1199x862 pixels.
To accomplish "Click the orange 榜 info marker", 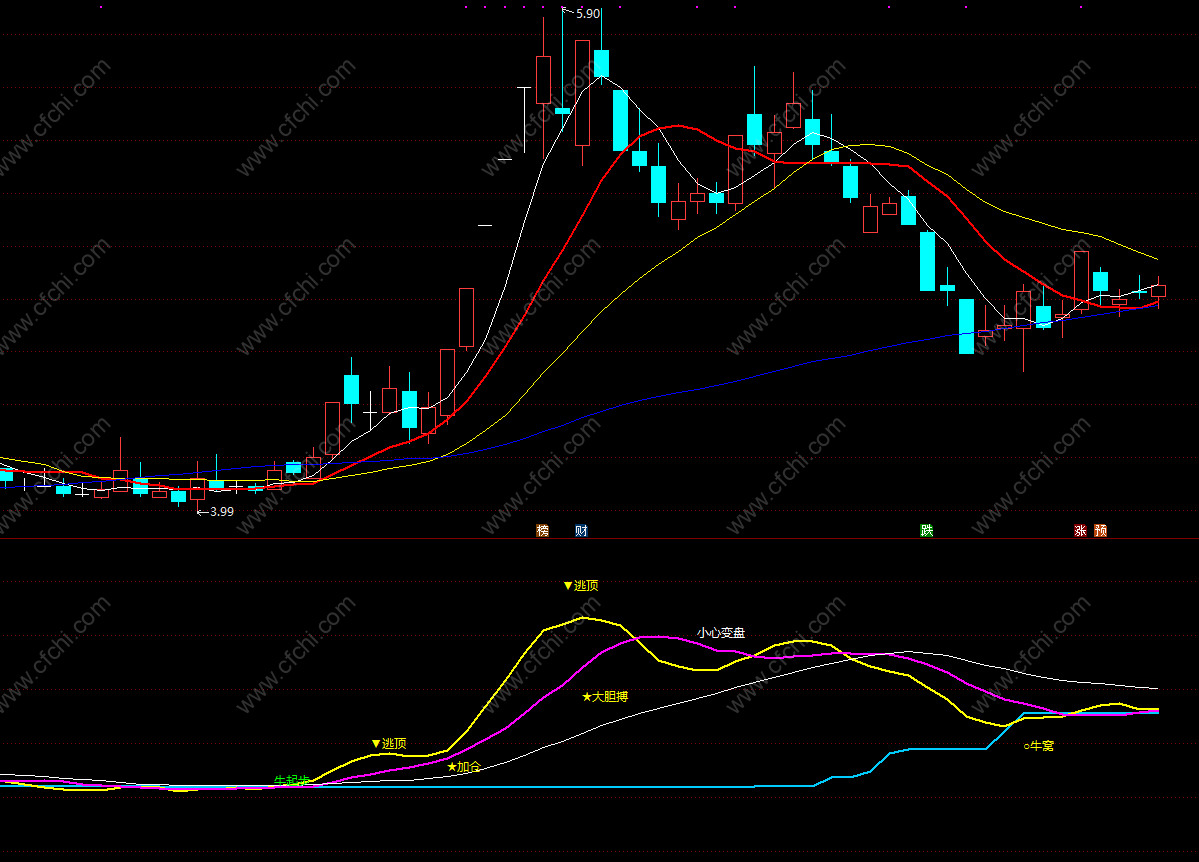I will tap(543, 530).
